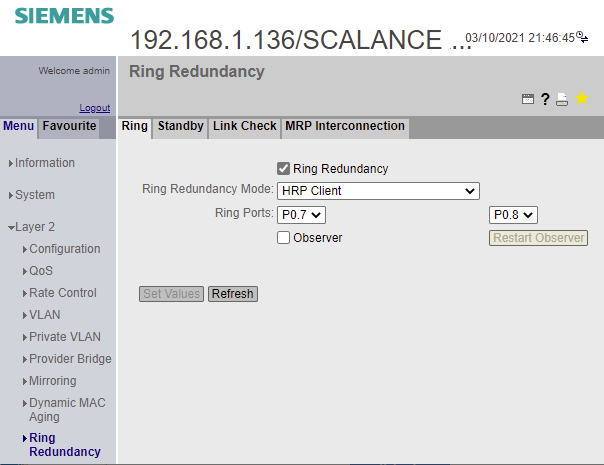Click the Logout link
This screenshot has height=465, width=604.
point(95,108)
